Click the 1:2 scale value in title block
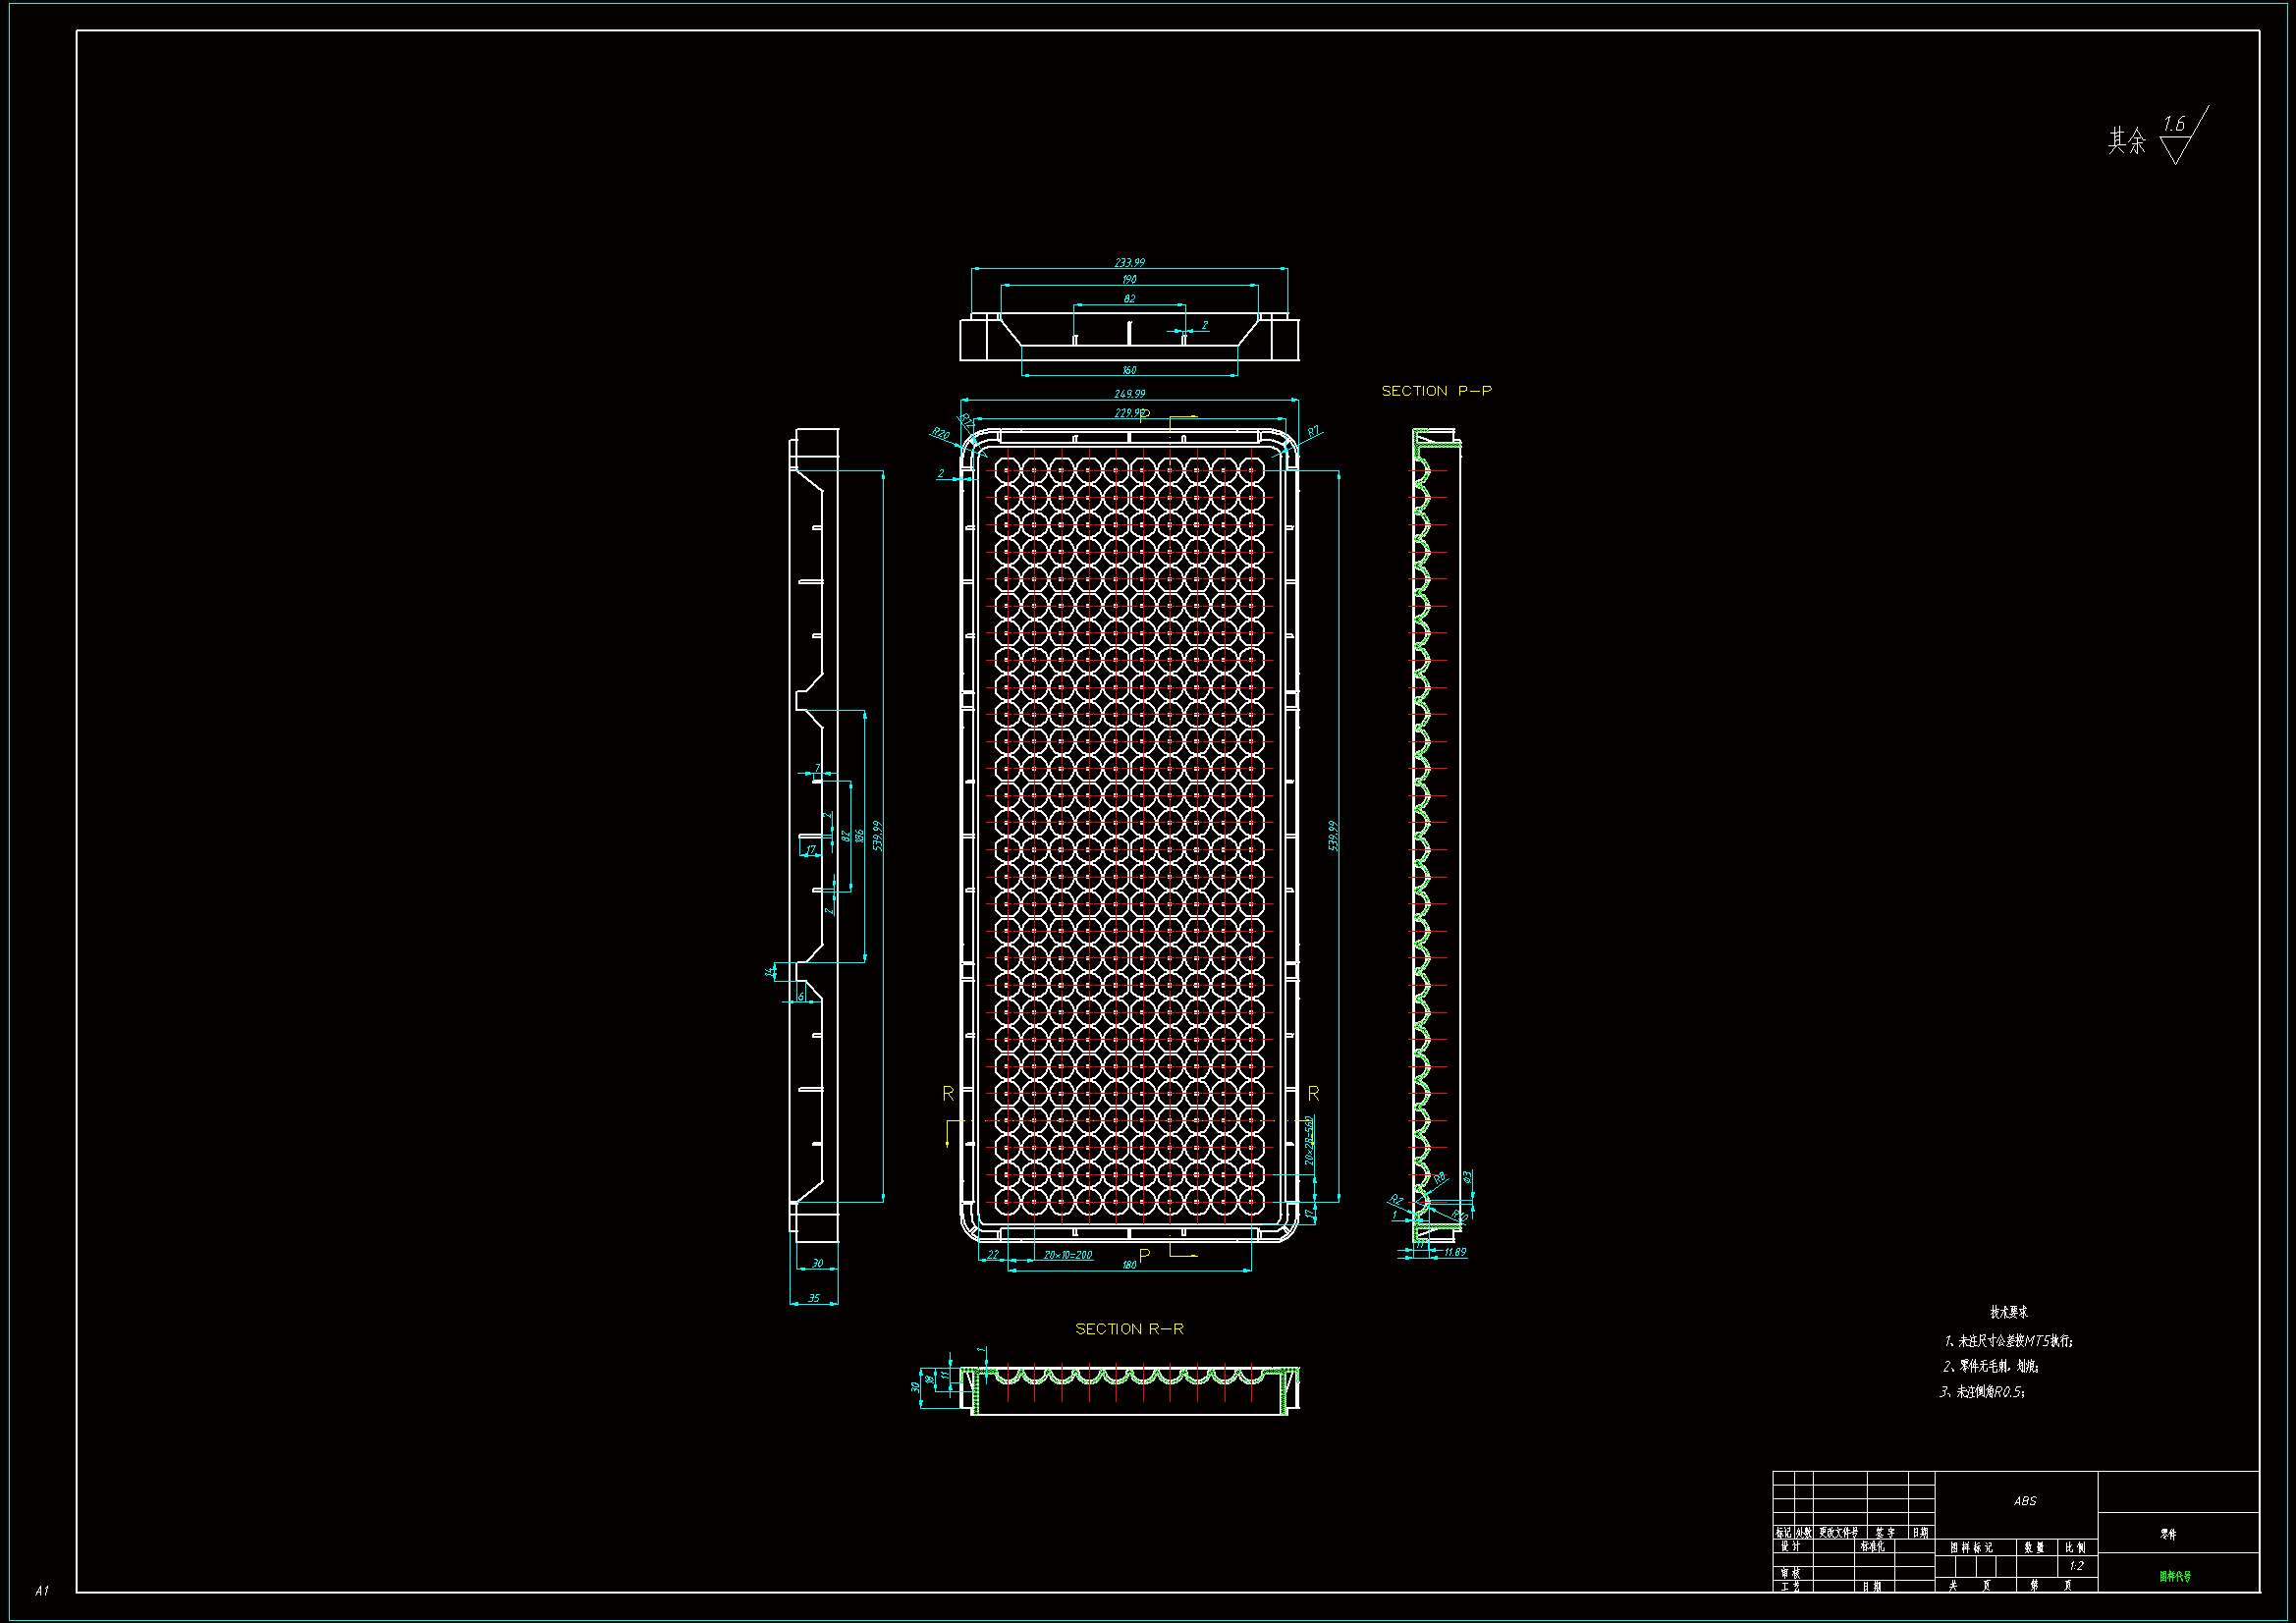Screen dimensions: 2296x1623 2076,1566
